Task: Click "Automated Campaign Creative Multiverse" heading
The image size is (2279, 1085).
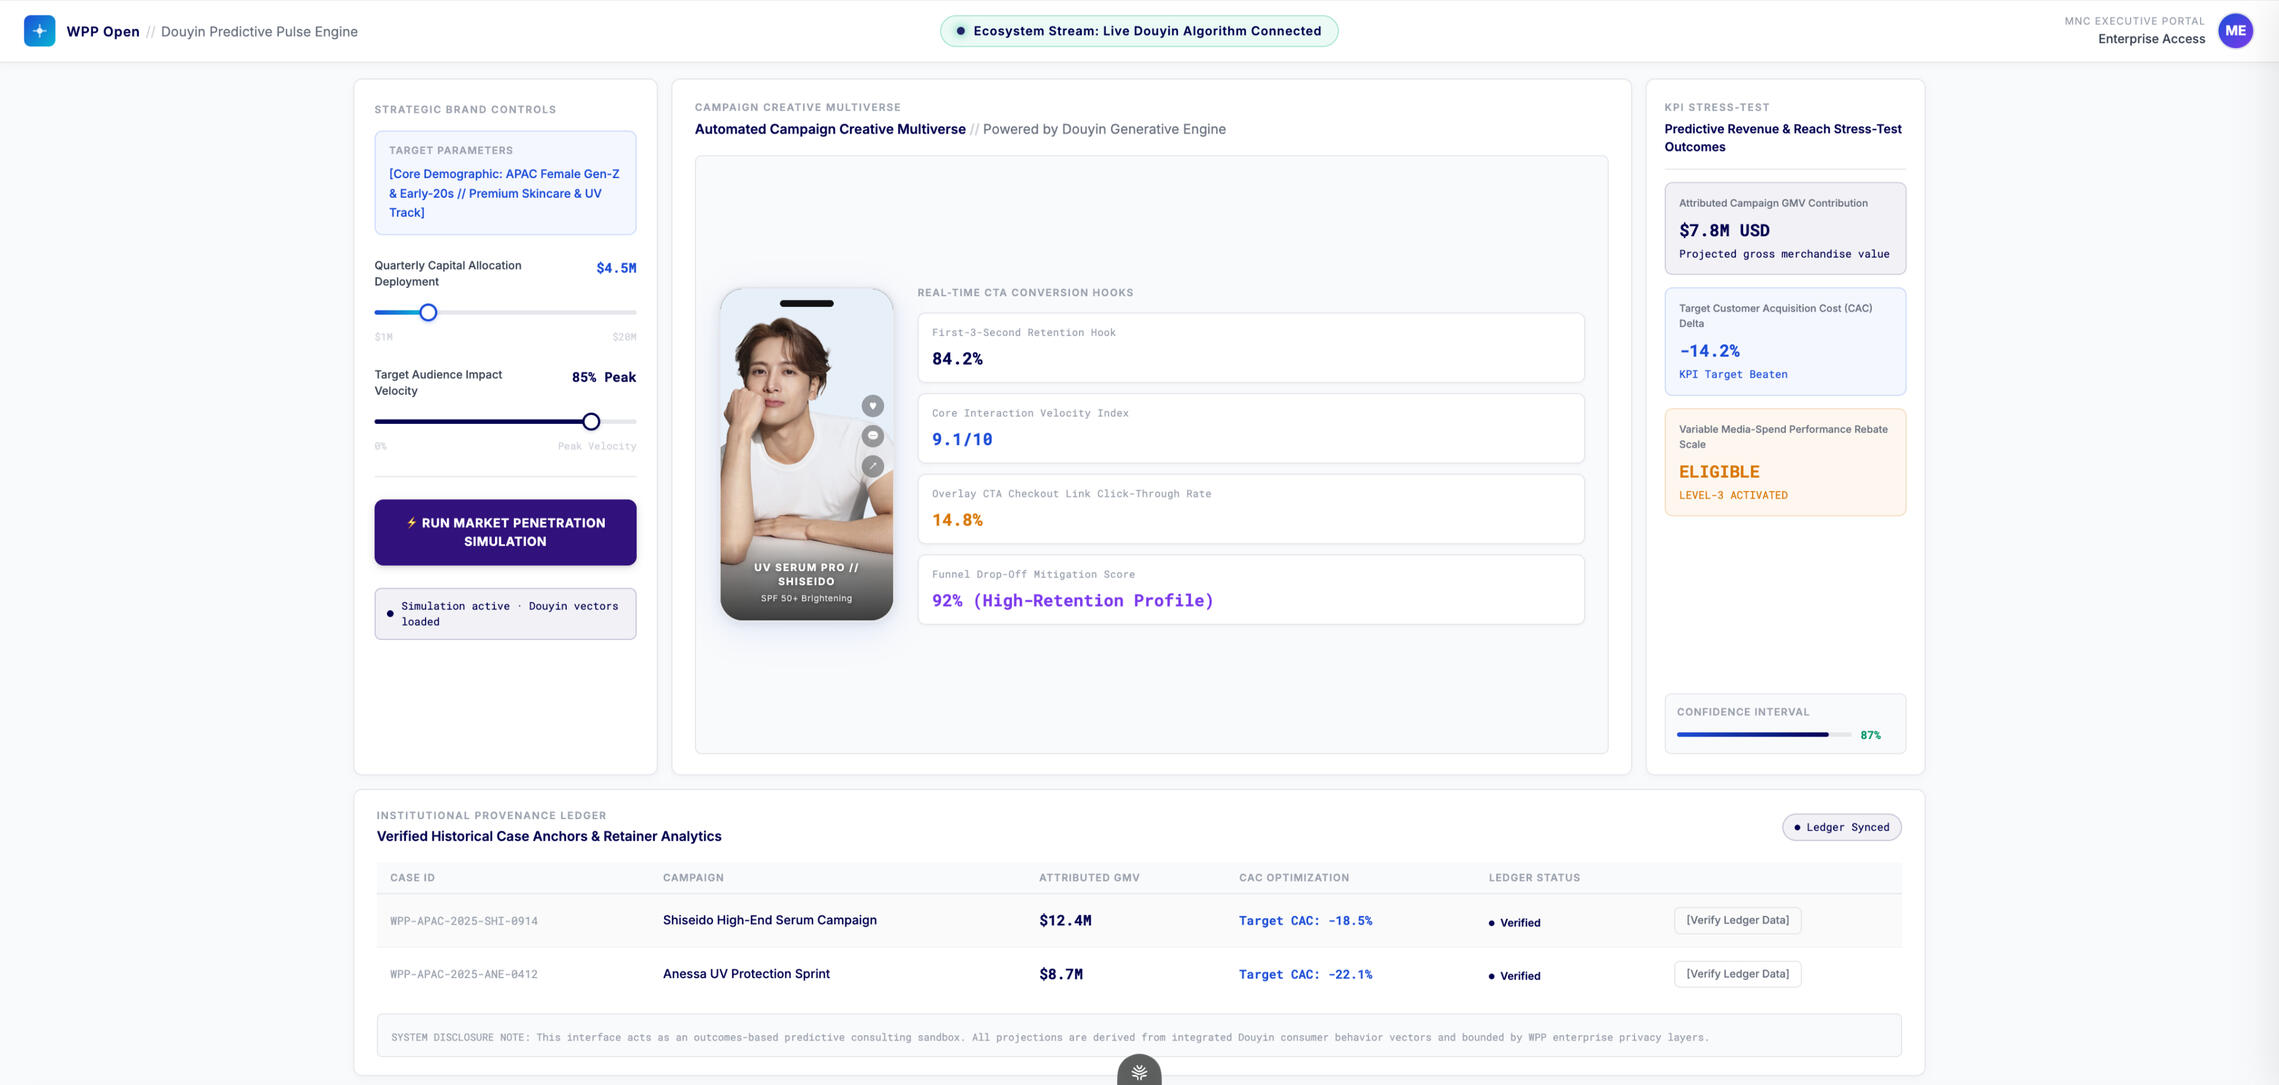Action: tap(830, 129)
